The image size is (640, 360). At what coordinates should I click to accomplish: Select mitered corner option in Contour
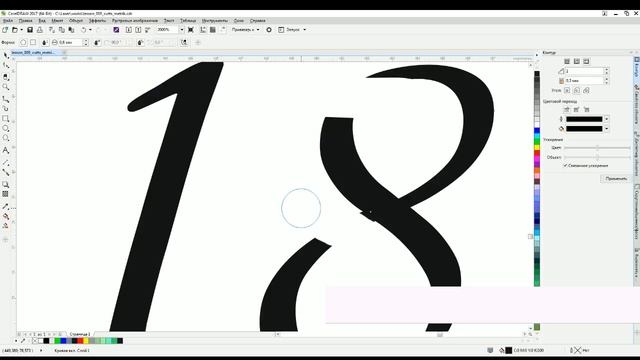567,90
